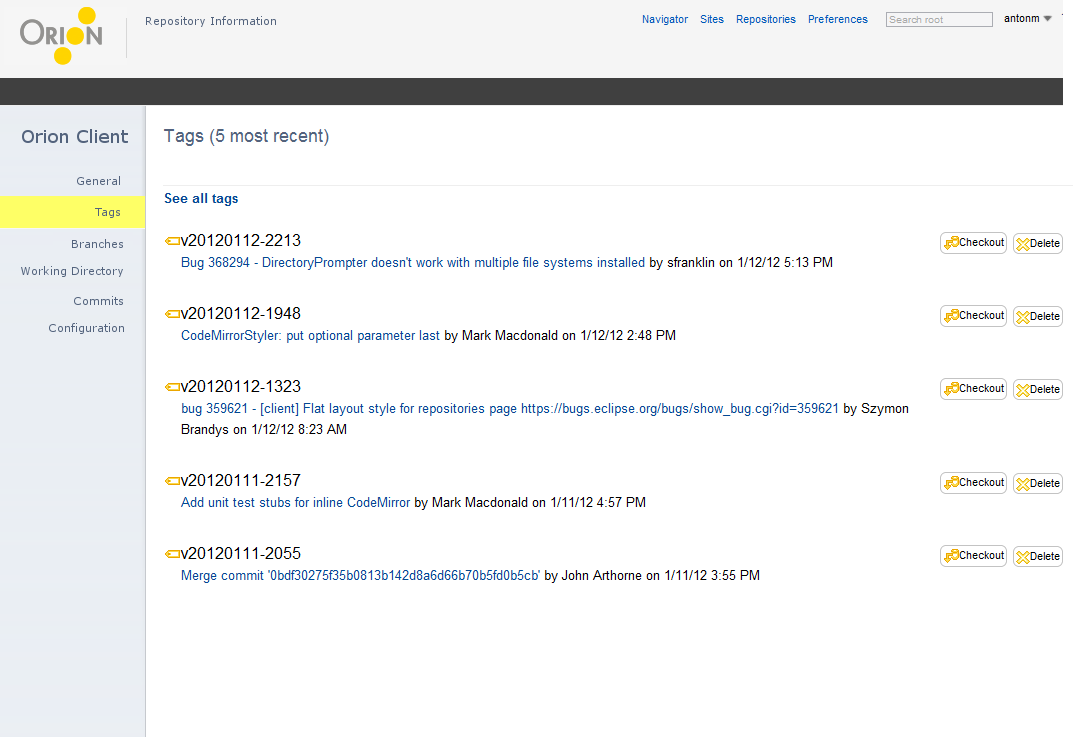Click tag name v20120112-1323
The width and height of the screenshot is (1073, 737).
(241, 387)
